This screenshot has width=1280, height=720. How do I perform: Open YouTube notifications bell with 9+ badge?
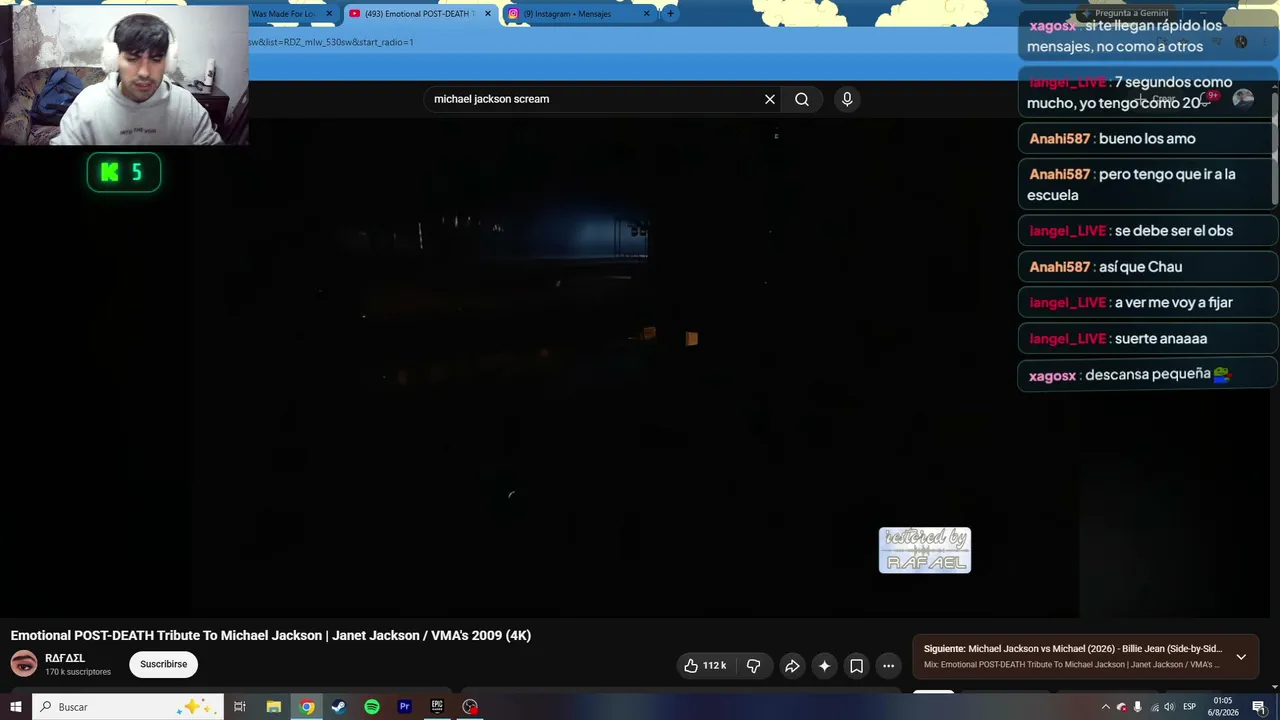(1207, 98)
